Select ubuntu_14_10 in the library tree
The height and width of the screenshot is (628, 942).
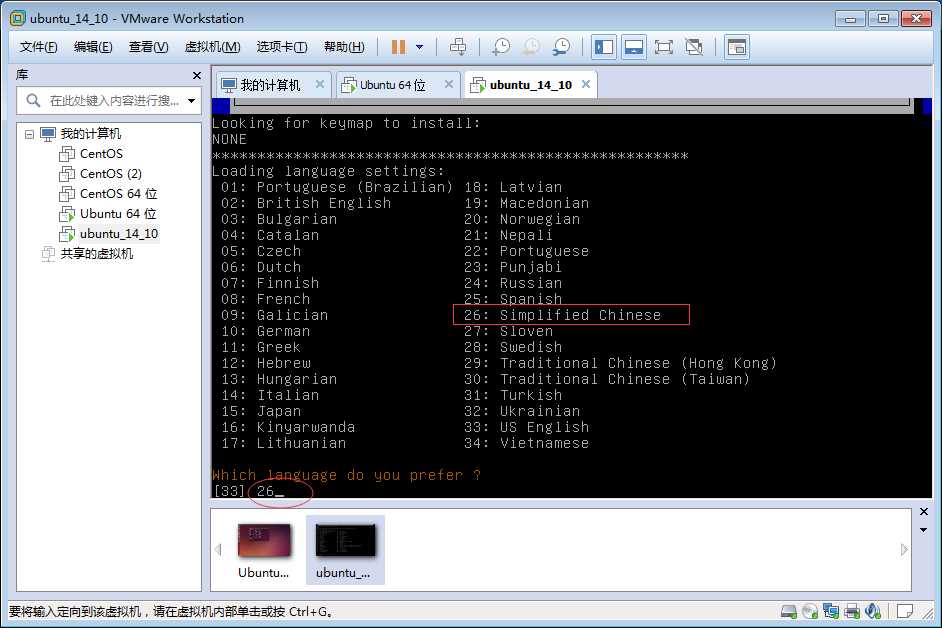pyautogui.click(x=119, y=234)
